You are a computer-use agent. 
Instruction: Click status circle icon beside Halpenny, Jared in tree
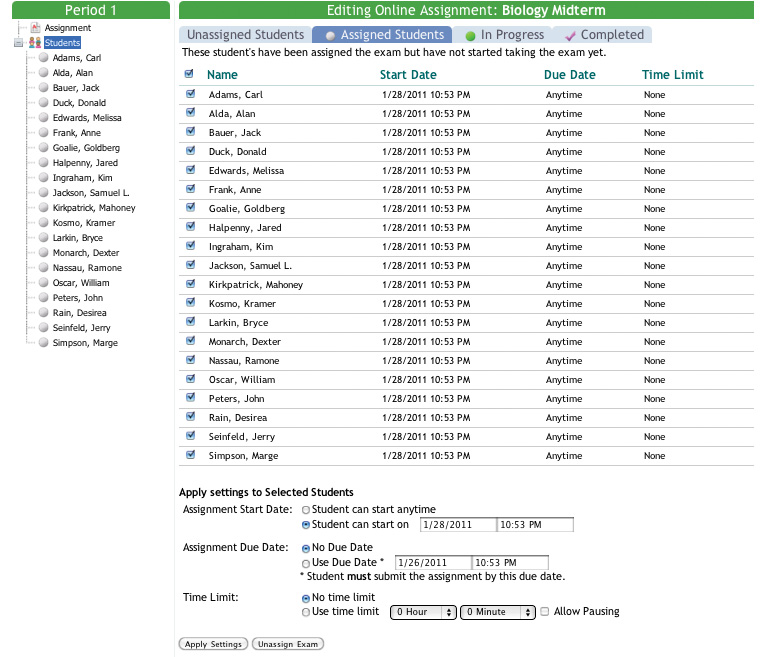[44, 163]
